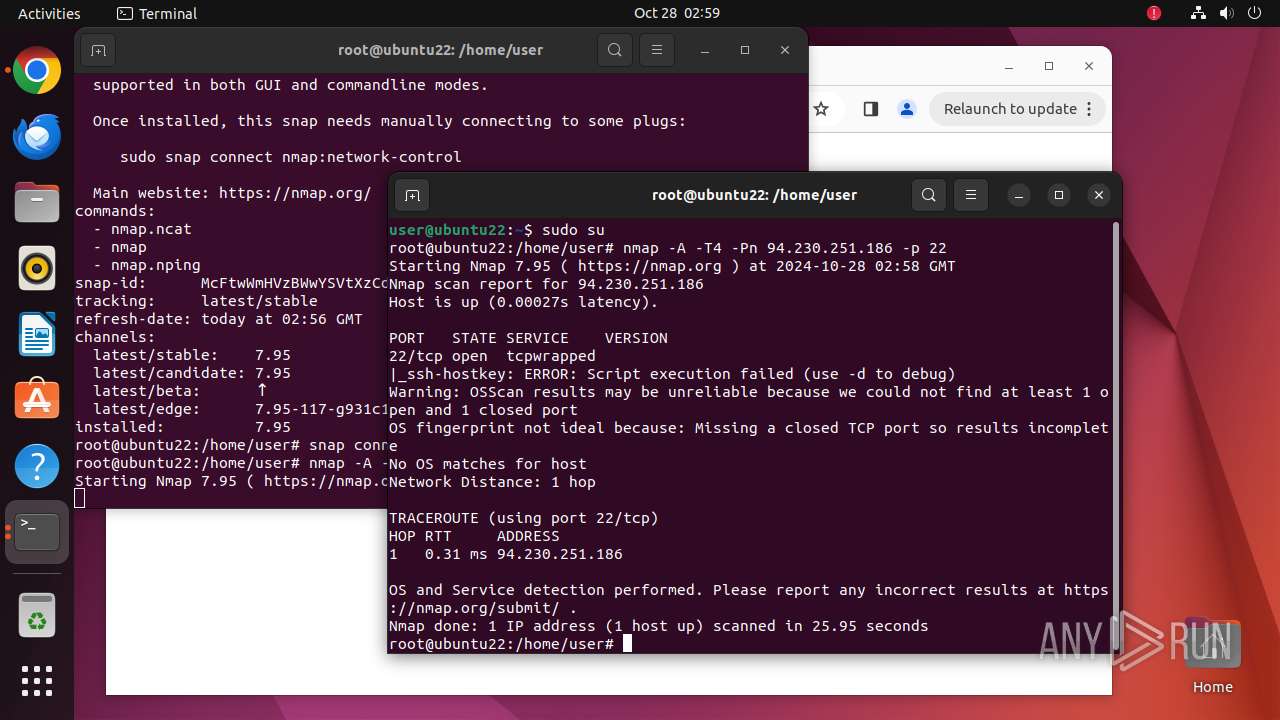The image size is (1280, 720).
Task: Select the Terminal icon in dock
Action: click(37, 532)
